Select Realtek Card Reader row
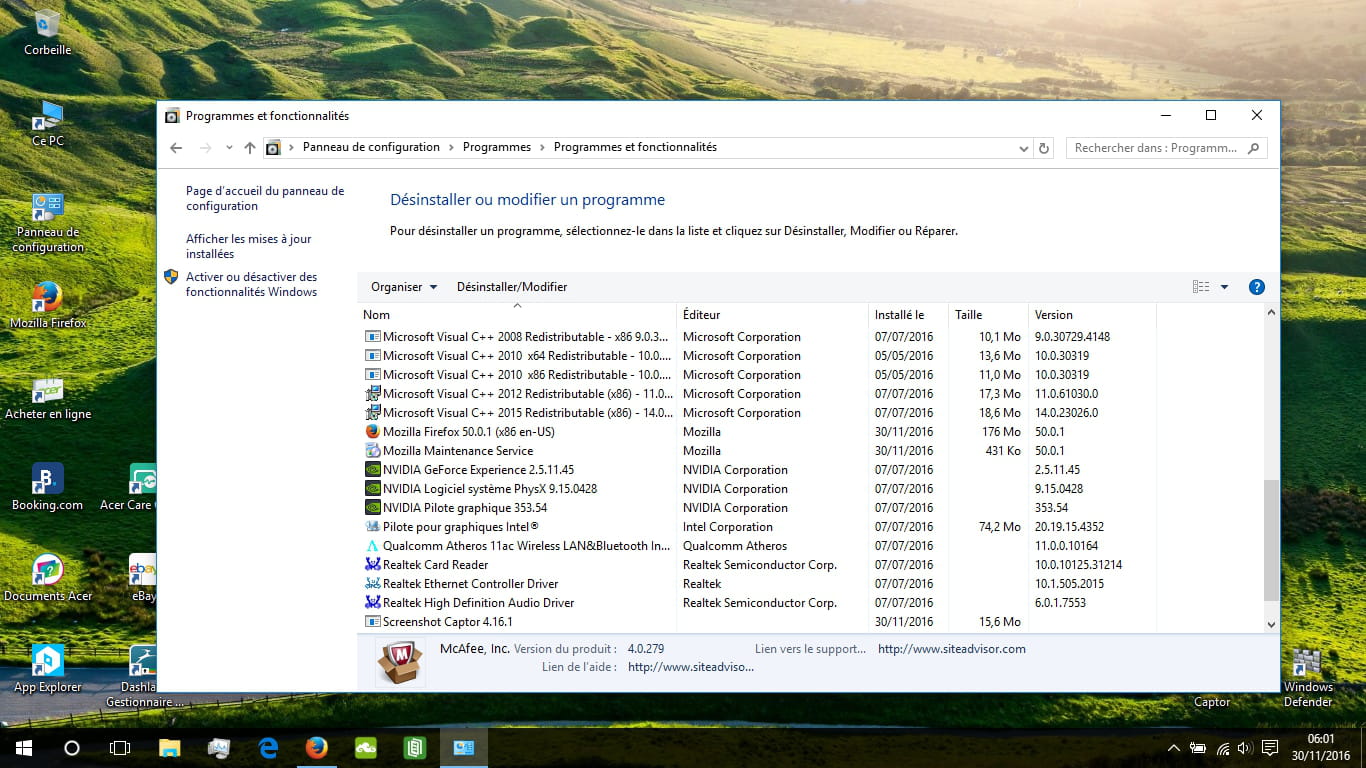1366x768 pixels. click(760, 565)
